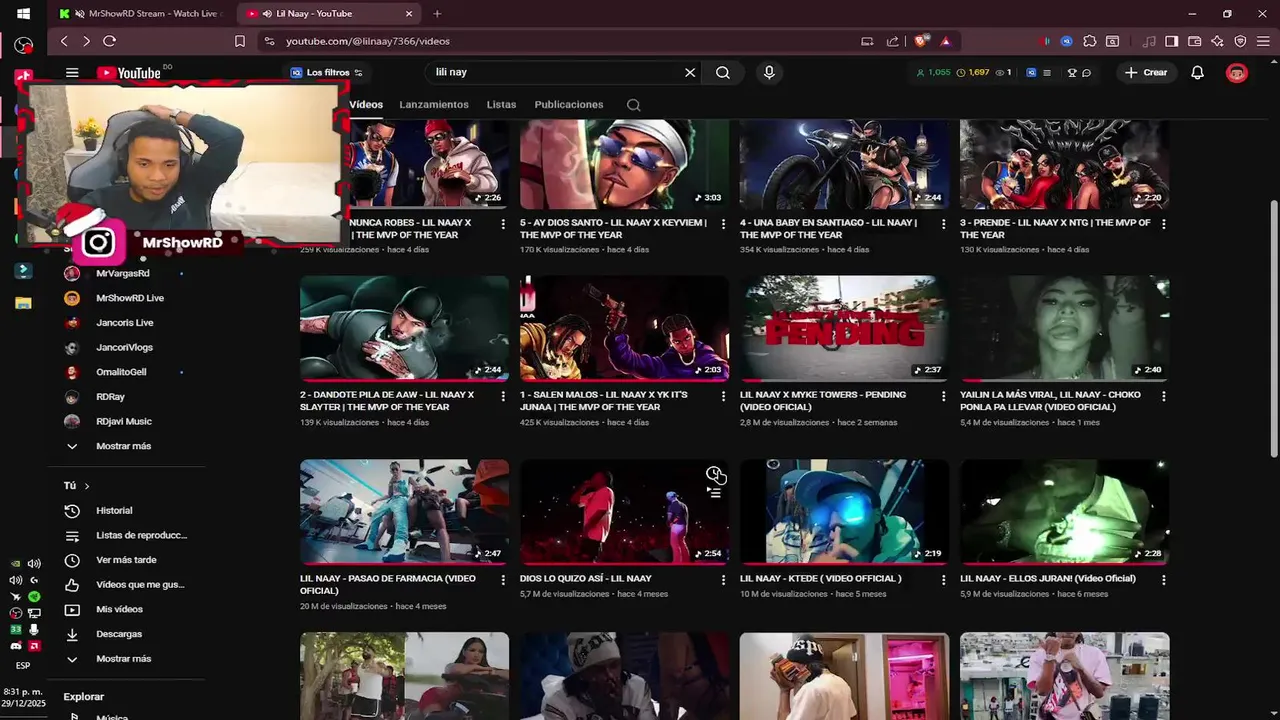Clear the 'lili nay' search text
Image resolution: width=1280 pixels, height=720 pixels.
coord(690,72)
